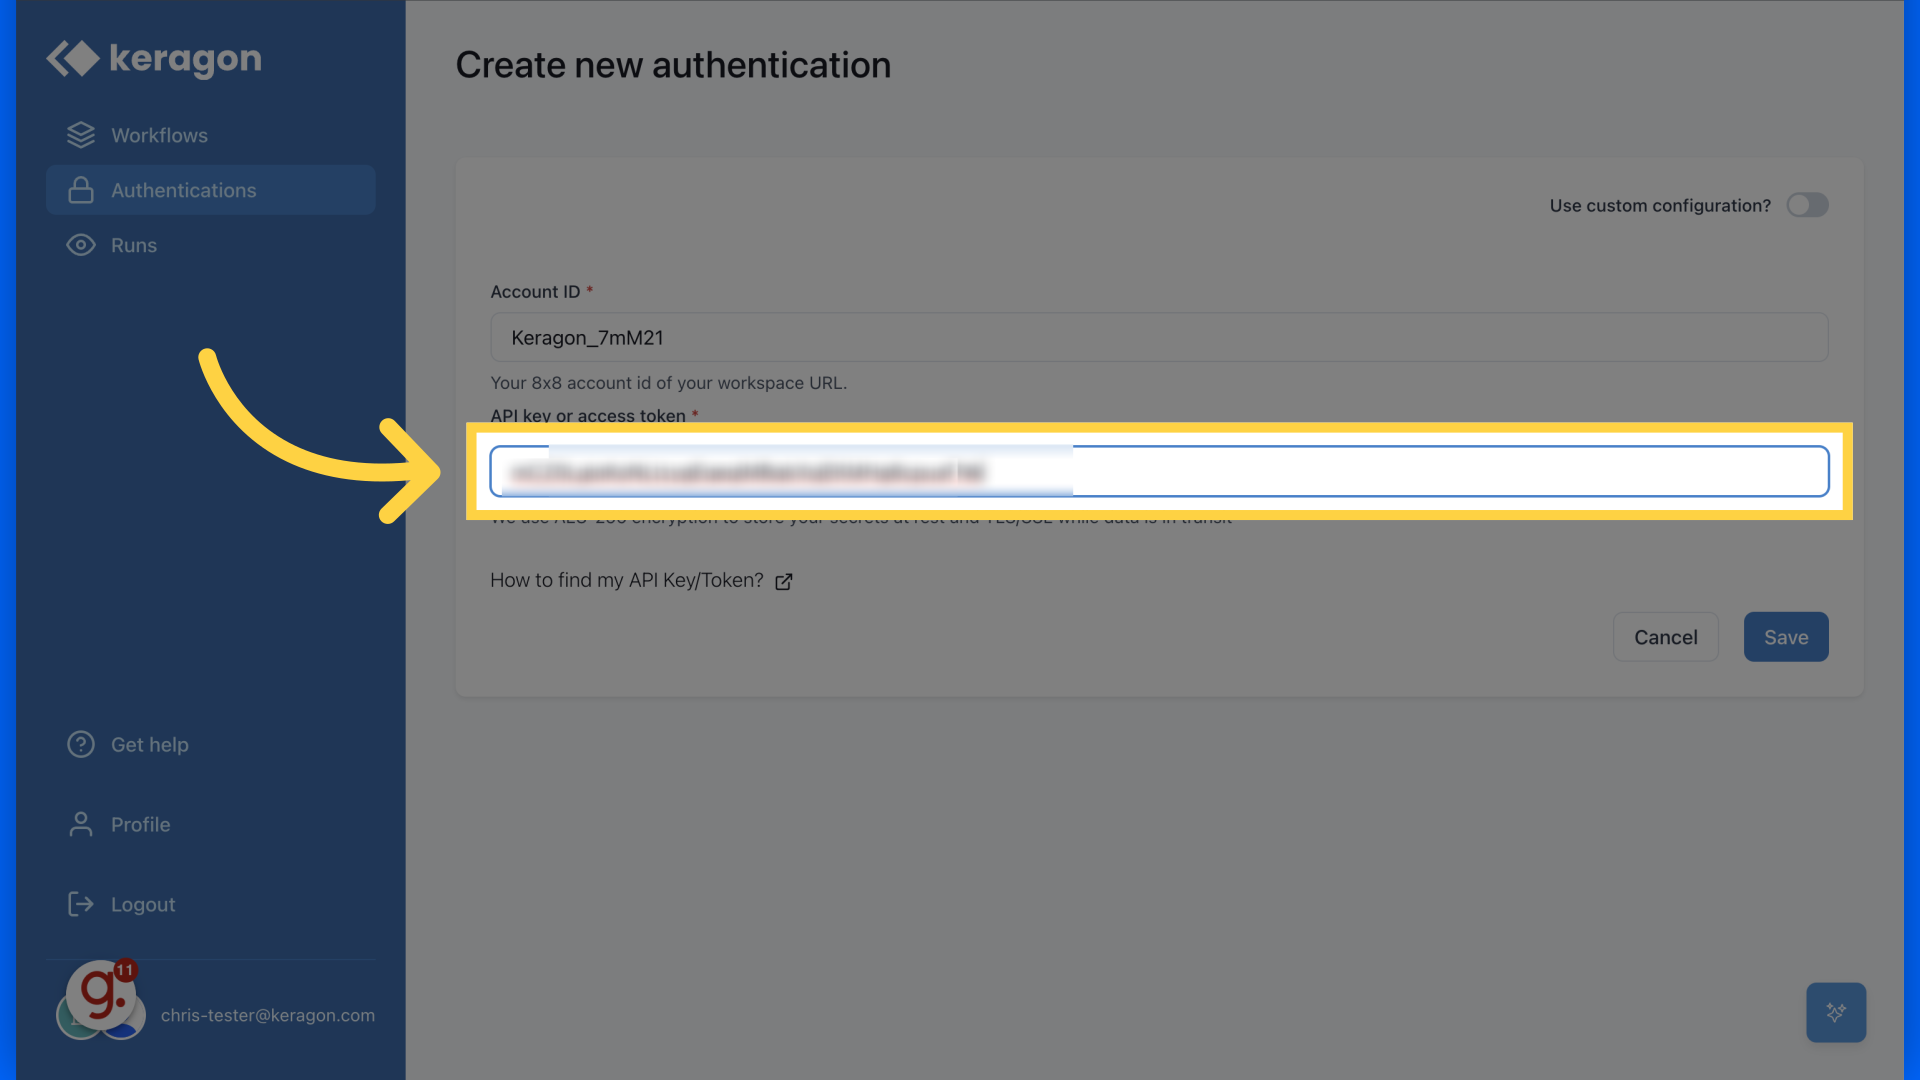Select Authentications in the sidebar
1920x1080 pixels.
click(x=183, y=190)
